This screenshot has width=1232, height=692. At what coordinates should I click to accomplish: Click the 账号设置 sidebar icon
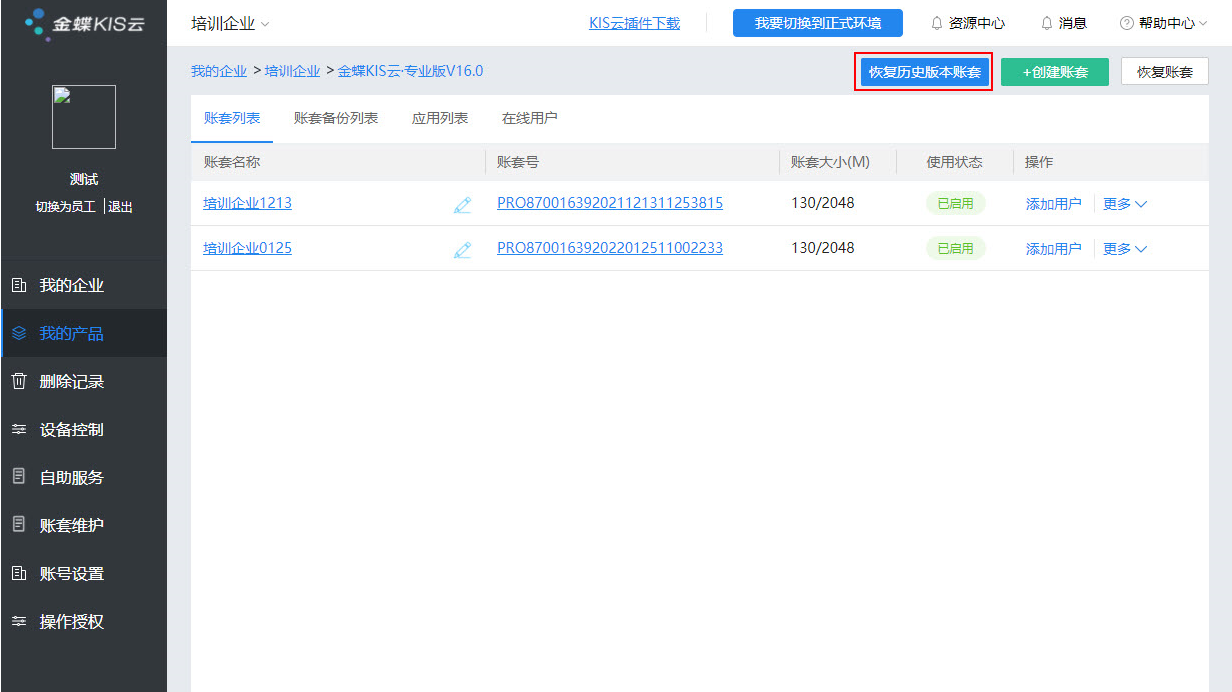pos(18,574)
